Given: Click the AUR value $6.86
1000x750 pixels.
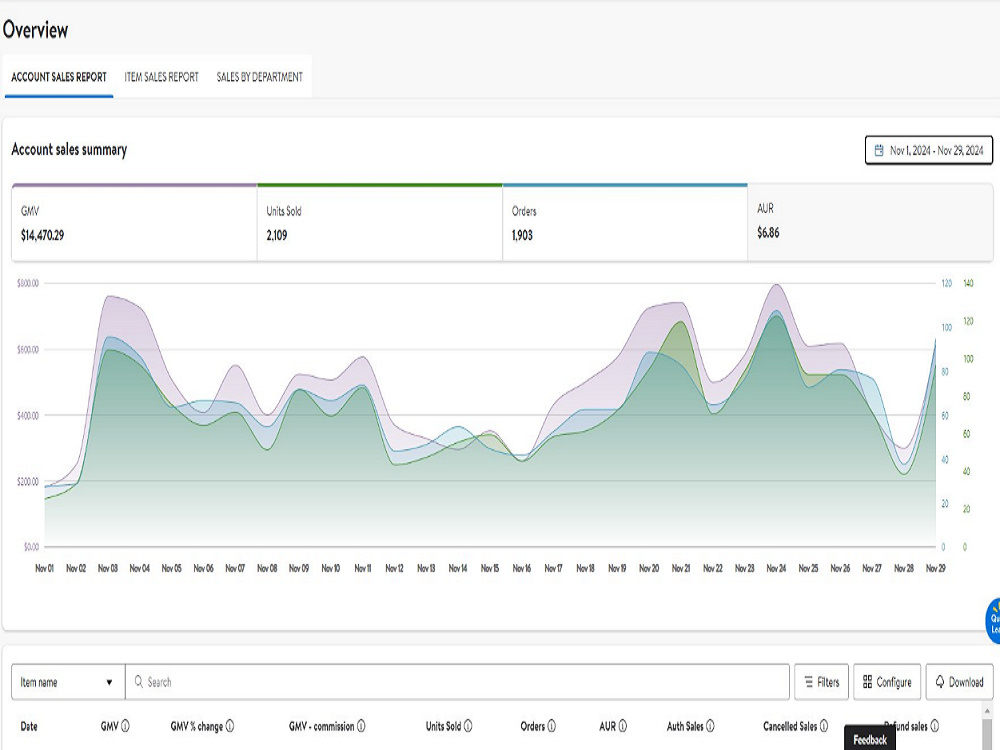Looking at the screenshot, I should (768, 233).
